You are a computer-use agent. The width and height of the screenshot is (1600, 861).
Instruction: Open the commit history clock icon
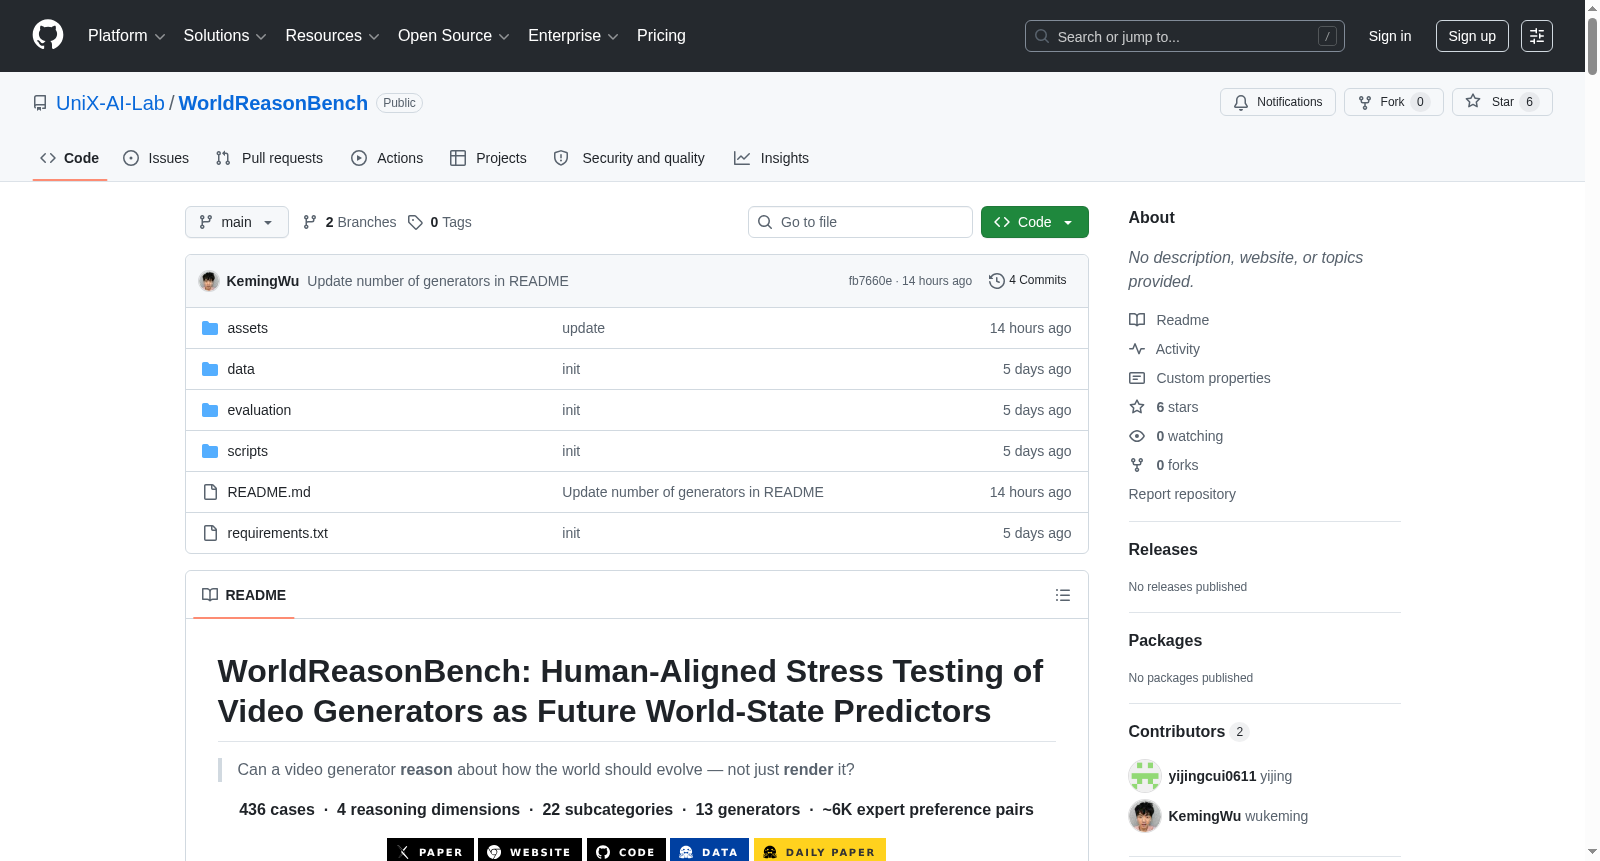click(x=996, y=281)
